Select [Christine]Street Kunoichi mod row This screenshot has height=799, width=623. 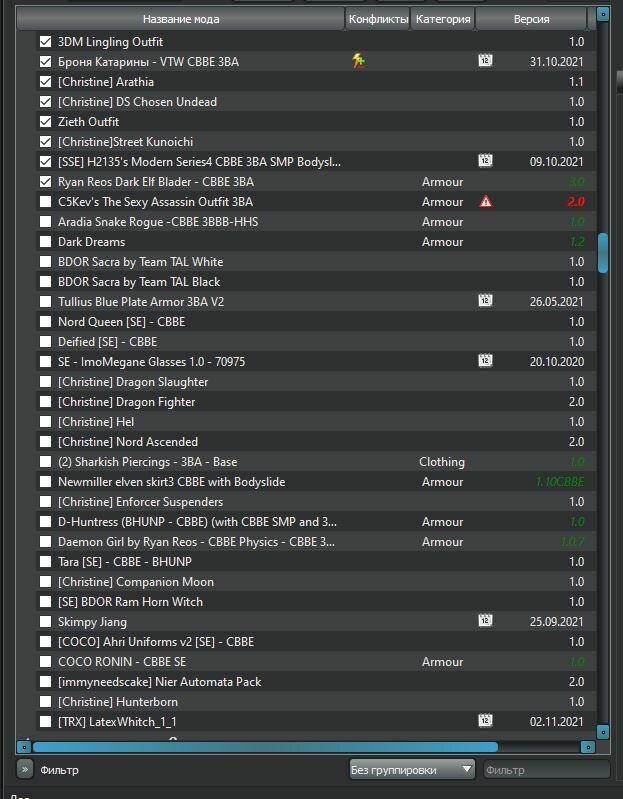coord(316,142)
